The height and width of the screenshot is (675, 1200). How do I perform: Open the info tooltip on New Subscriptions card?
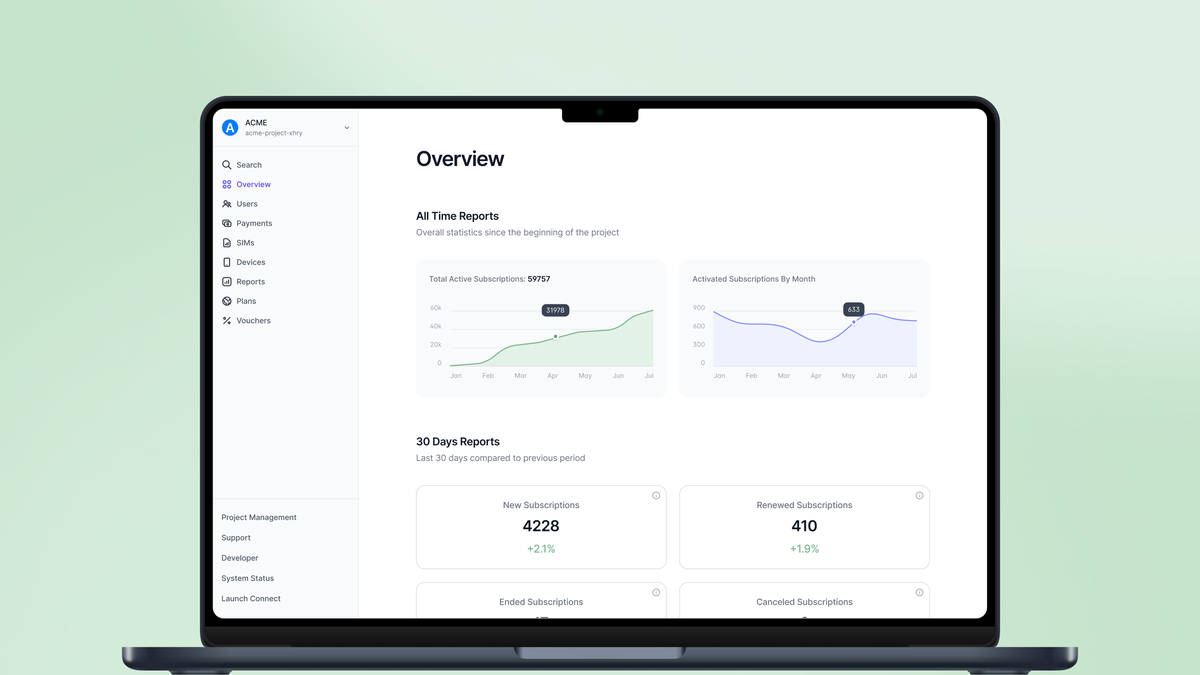[656, 495]
